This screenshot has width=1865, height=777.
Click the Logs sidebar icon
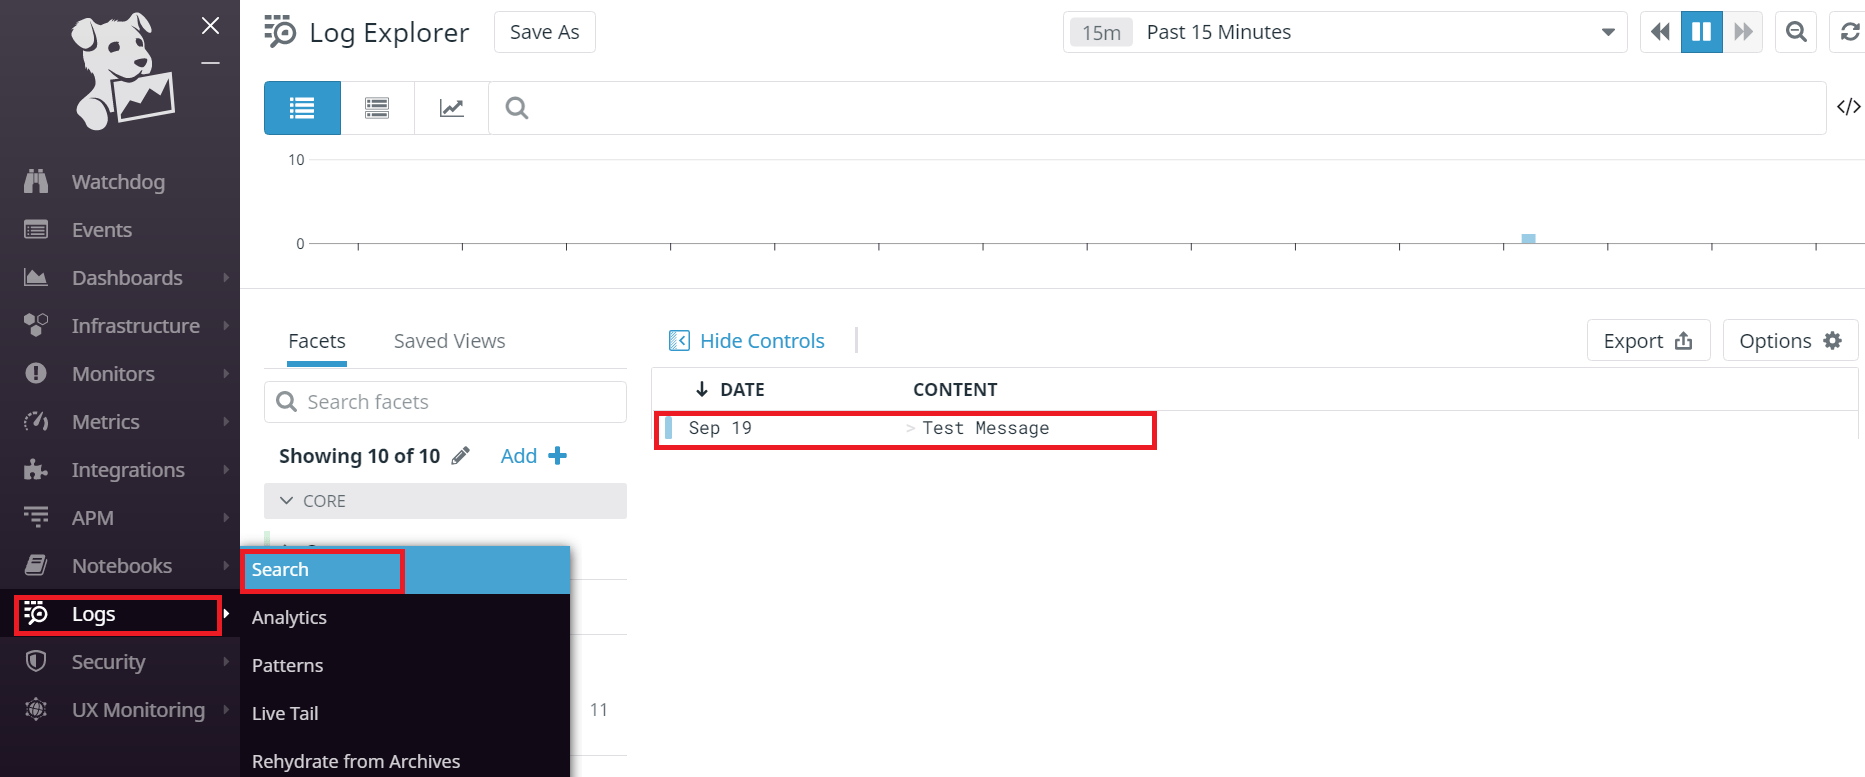click(36, 613)
